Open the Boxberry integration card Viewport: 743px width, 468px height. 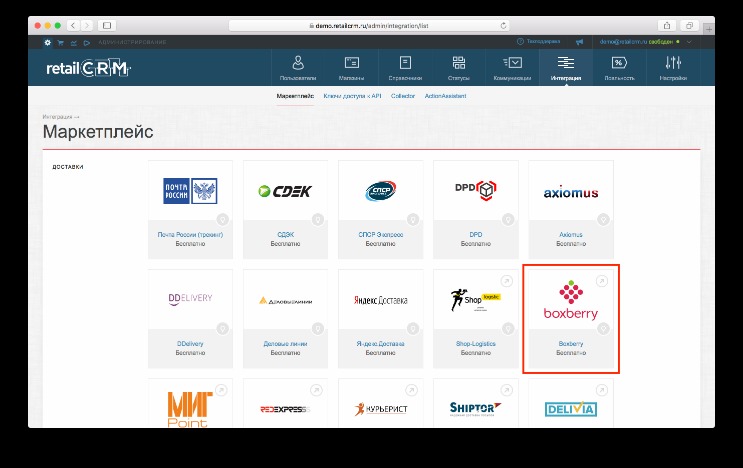[571, 319]
